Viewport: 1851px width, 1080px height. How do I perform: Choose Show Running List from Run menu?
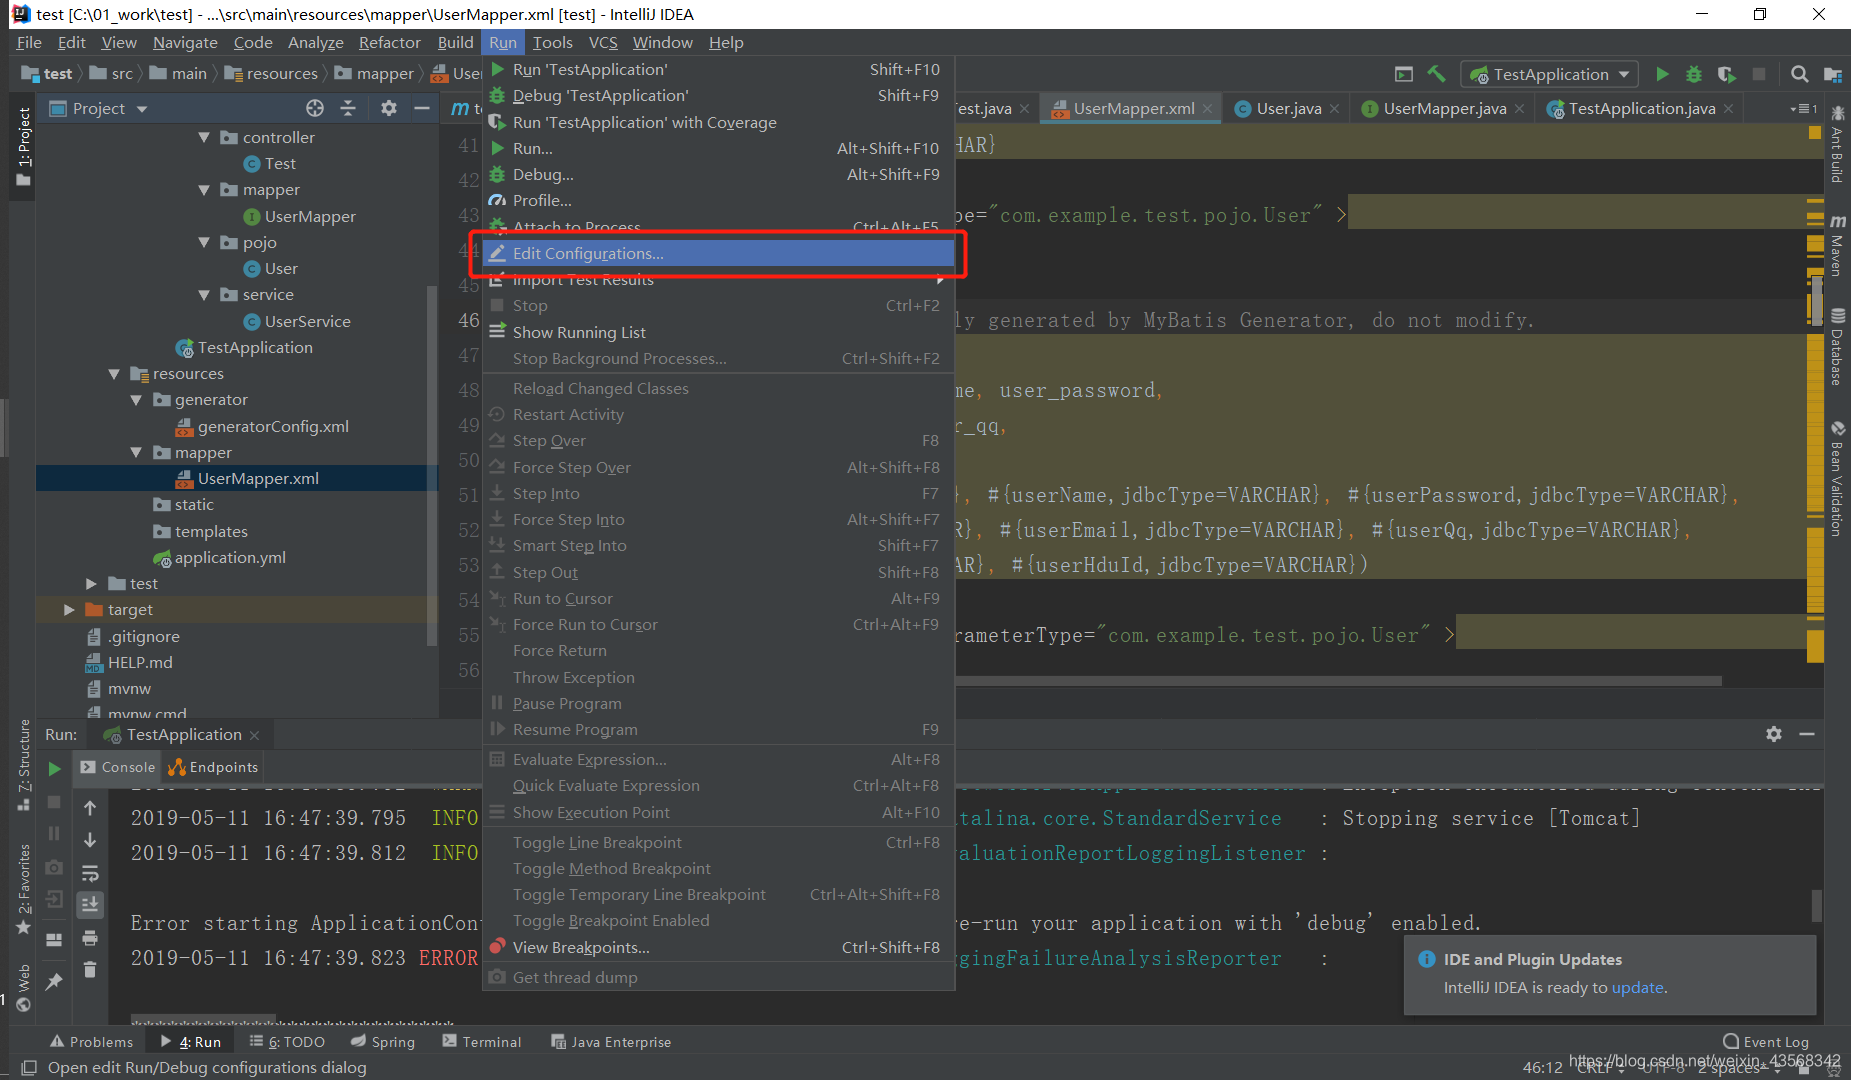click(718, 332)
